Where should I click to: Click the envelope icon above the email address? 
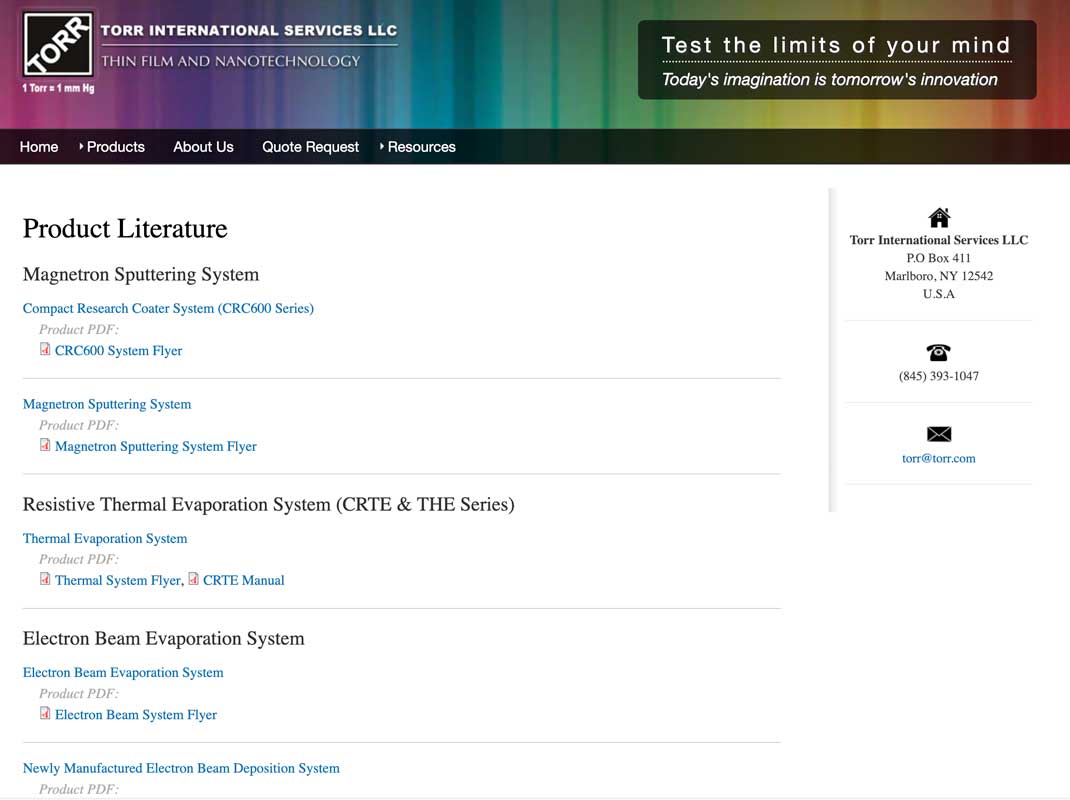(938, 433)
